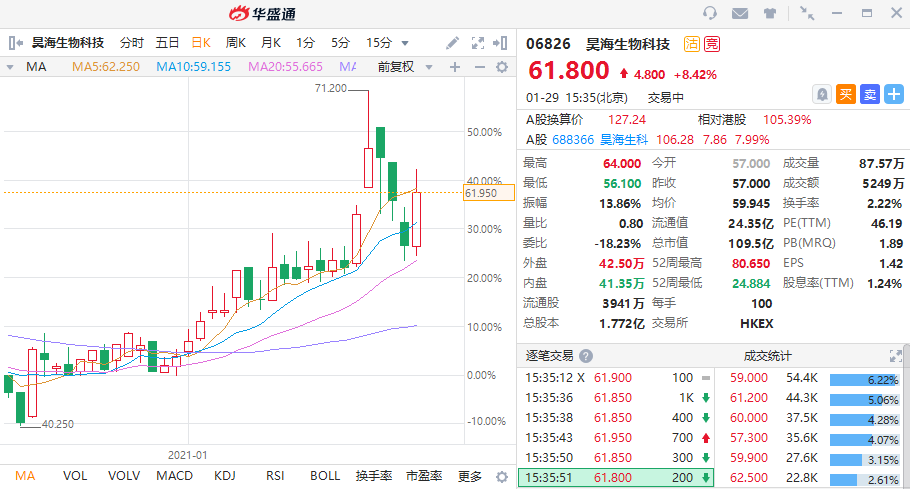Open 更多 indicators menu
The width and height of the screenshot is (910, 489).
point(470,476)
